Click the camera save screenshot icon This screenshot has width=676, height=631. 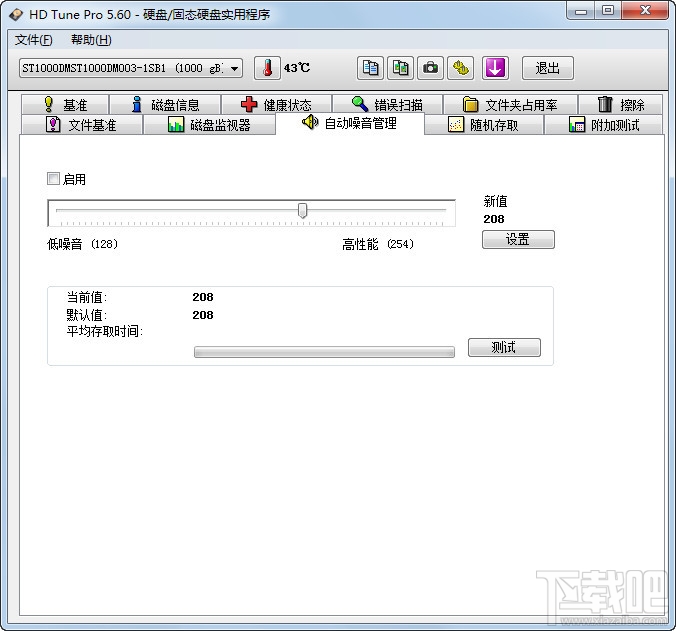430,68
